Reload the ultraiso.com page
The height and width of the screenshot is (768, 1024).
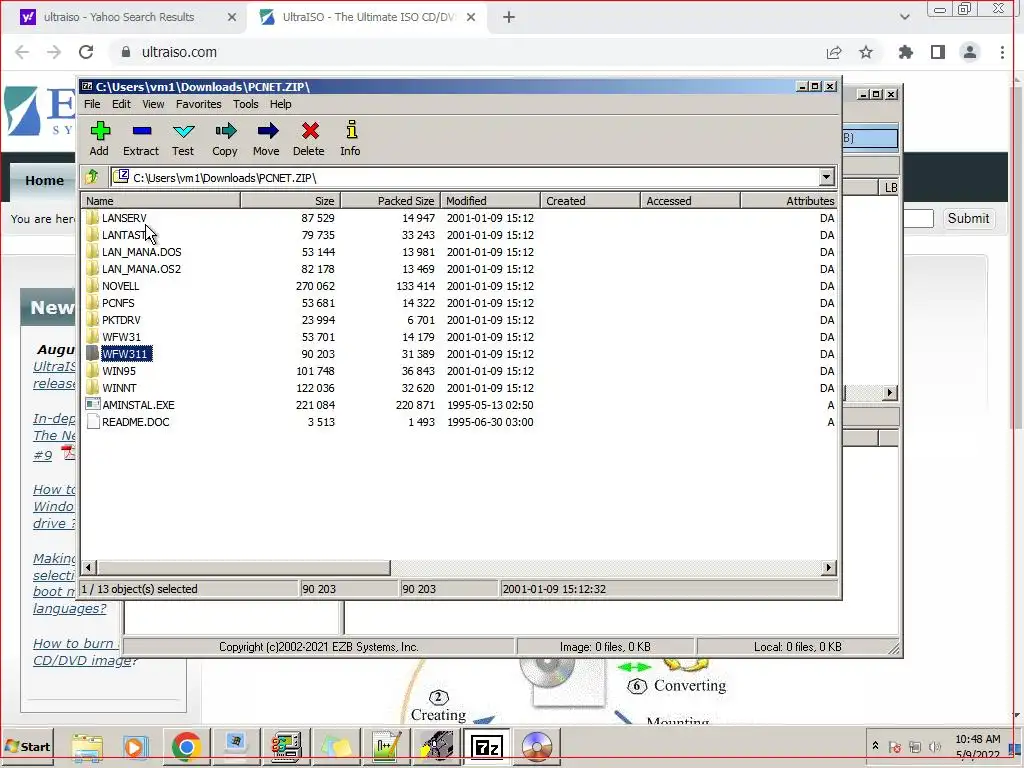click(x=86, y=52)
